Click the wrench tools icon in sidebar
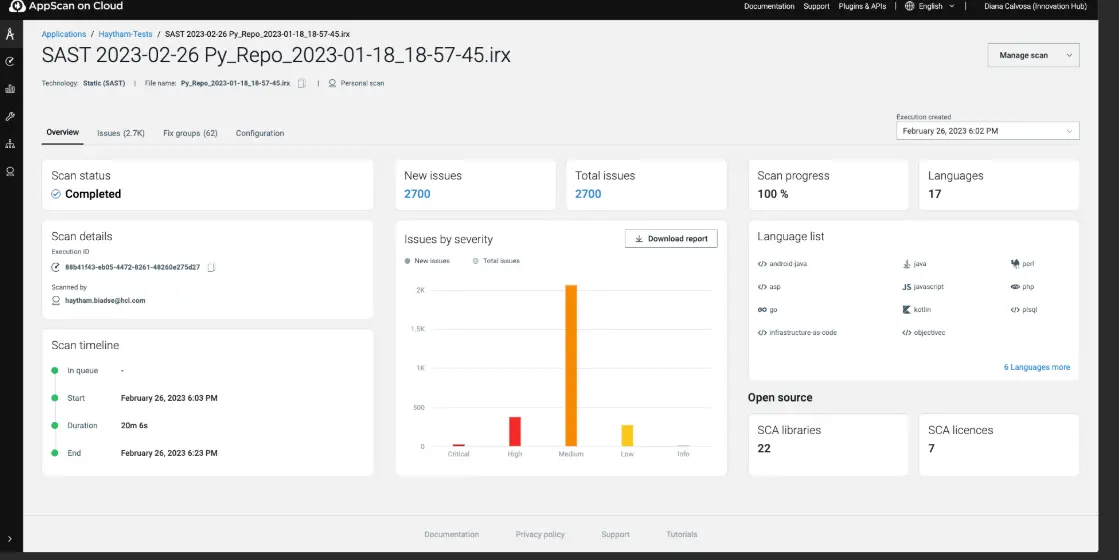This screenshot has height=560, width=1119. pyautogui.click(x=10, y=116)
